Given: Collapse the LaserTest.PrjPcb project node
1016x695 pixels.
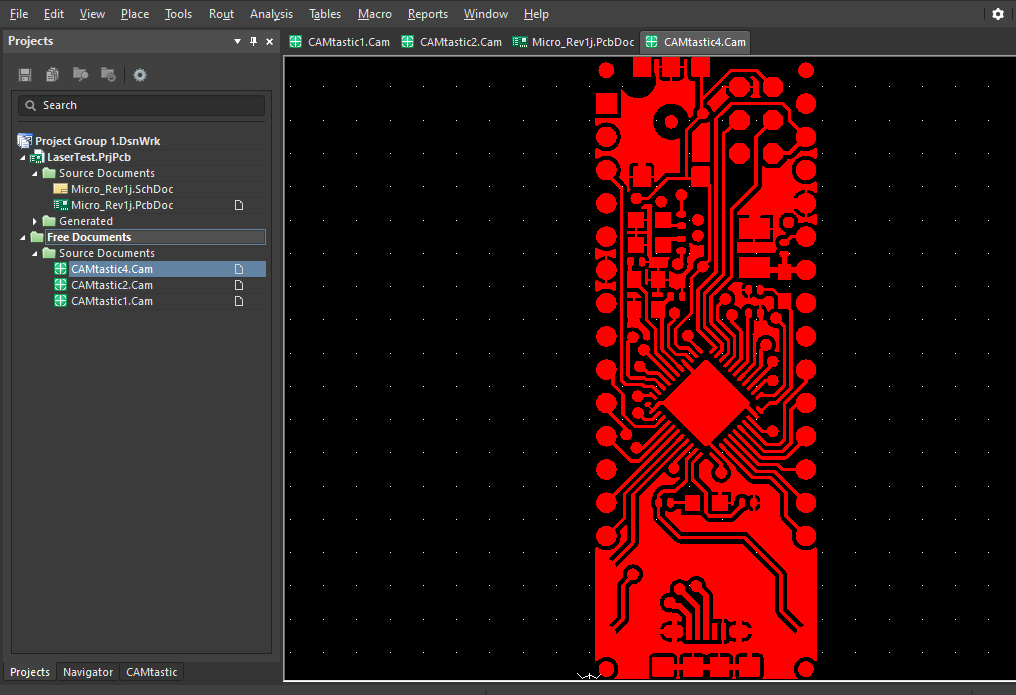Looking at the screenshot, I should pyautogui.click(x=23, y=157).
